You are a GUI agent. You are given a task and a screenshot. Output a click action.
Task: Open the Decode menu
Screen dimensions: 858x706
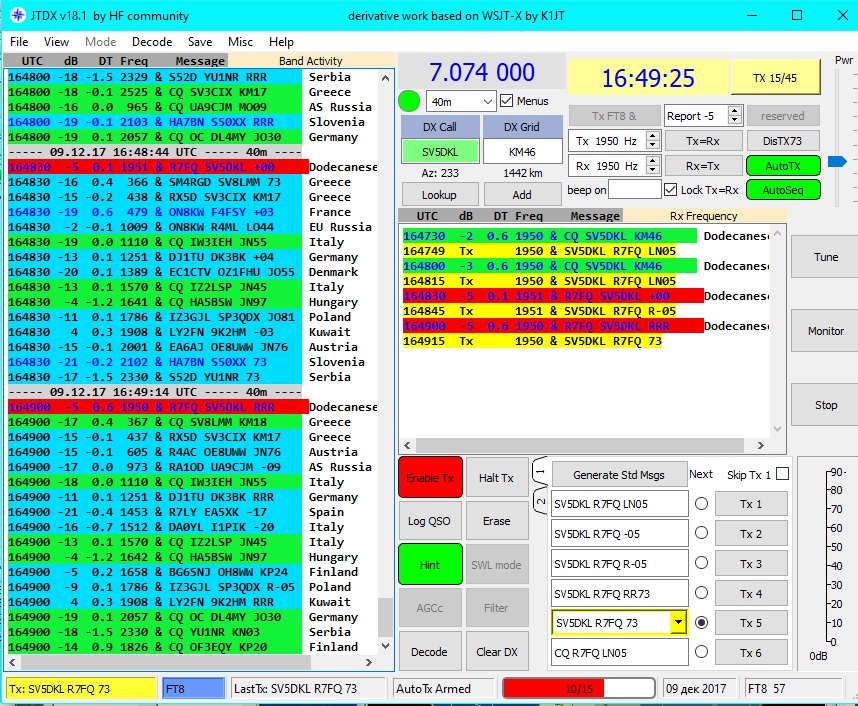coord(152,42)
